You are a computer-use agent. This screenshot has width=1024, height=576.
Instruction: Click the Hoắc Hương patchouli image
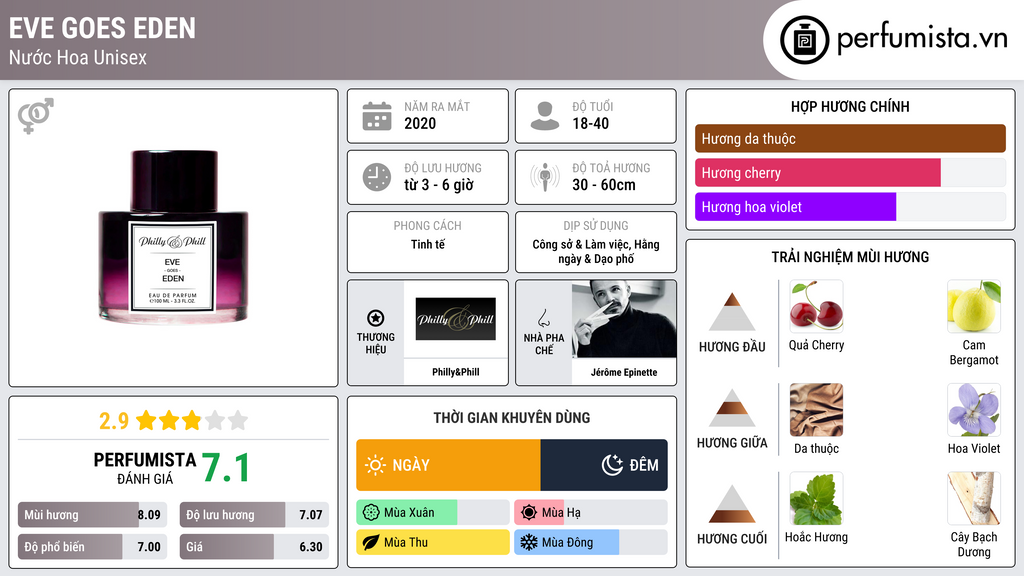pyautogui.click(x=816, y=498)
